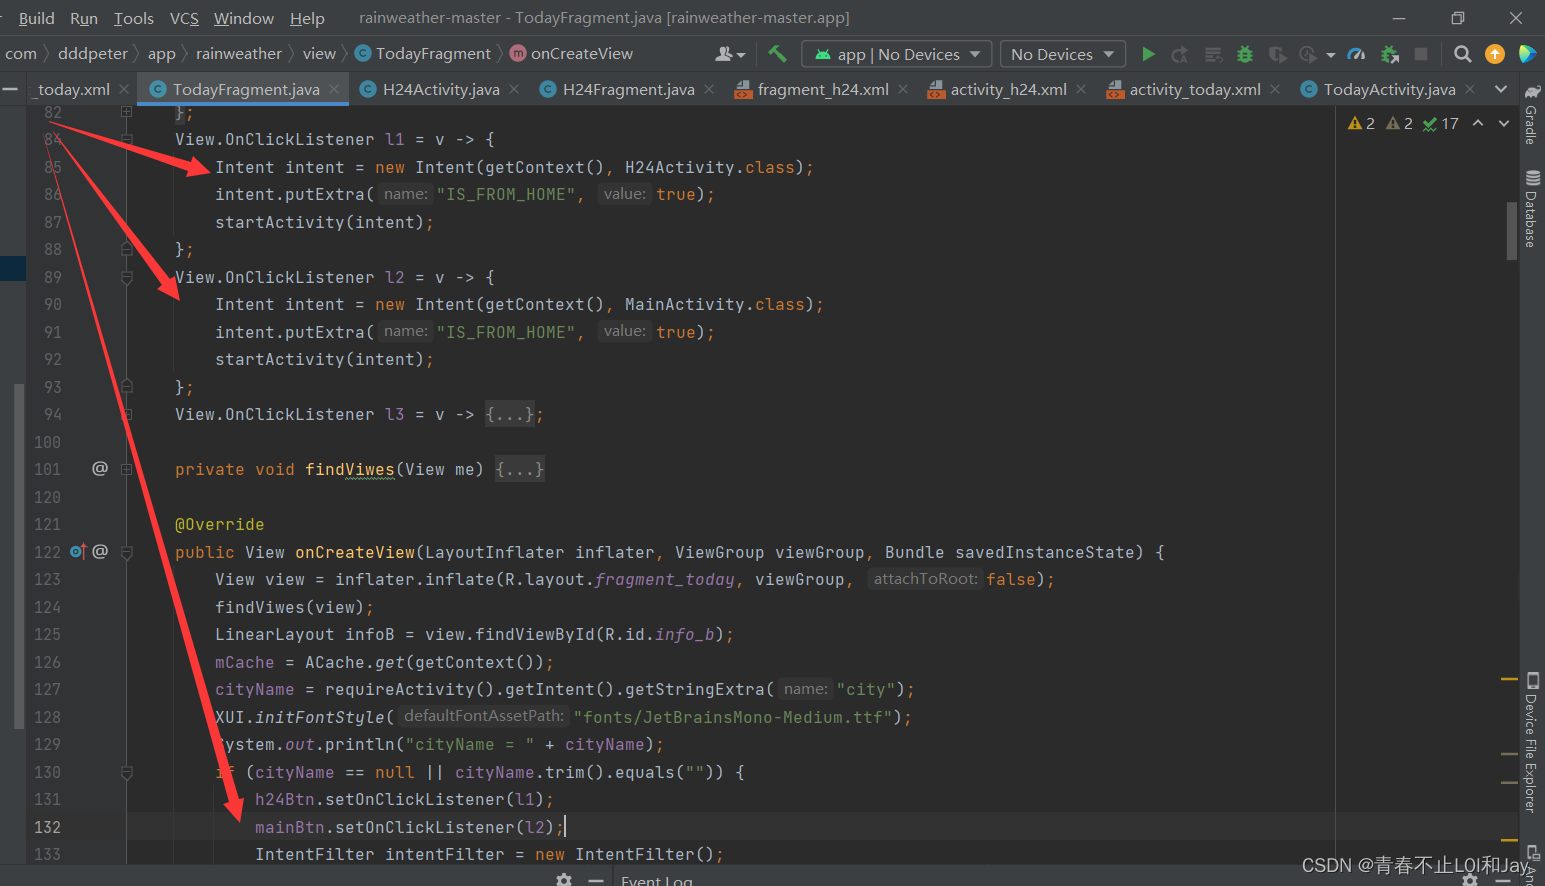Click the Profile app icon
This screenshot has width=1545, height=886.
pos(1308,54)
